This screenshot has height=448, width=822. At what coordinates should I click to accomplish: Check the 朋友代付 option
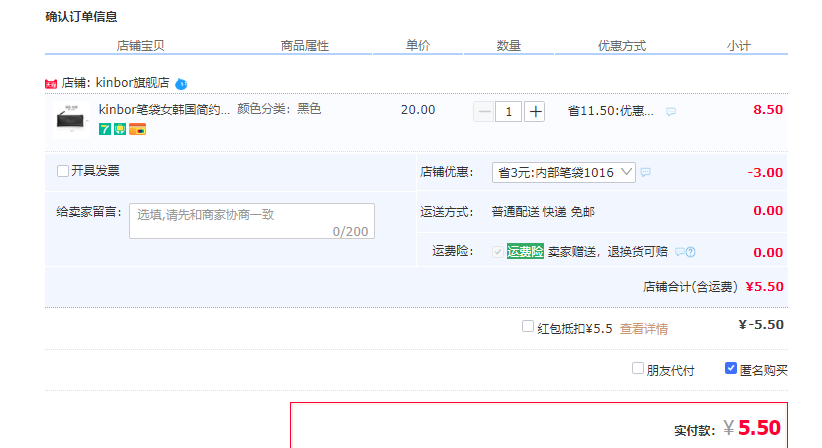(637, 368)
